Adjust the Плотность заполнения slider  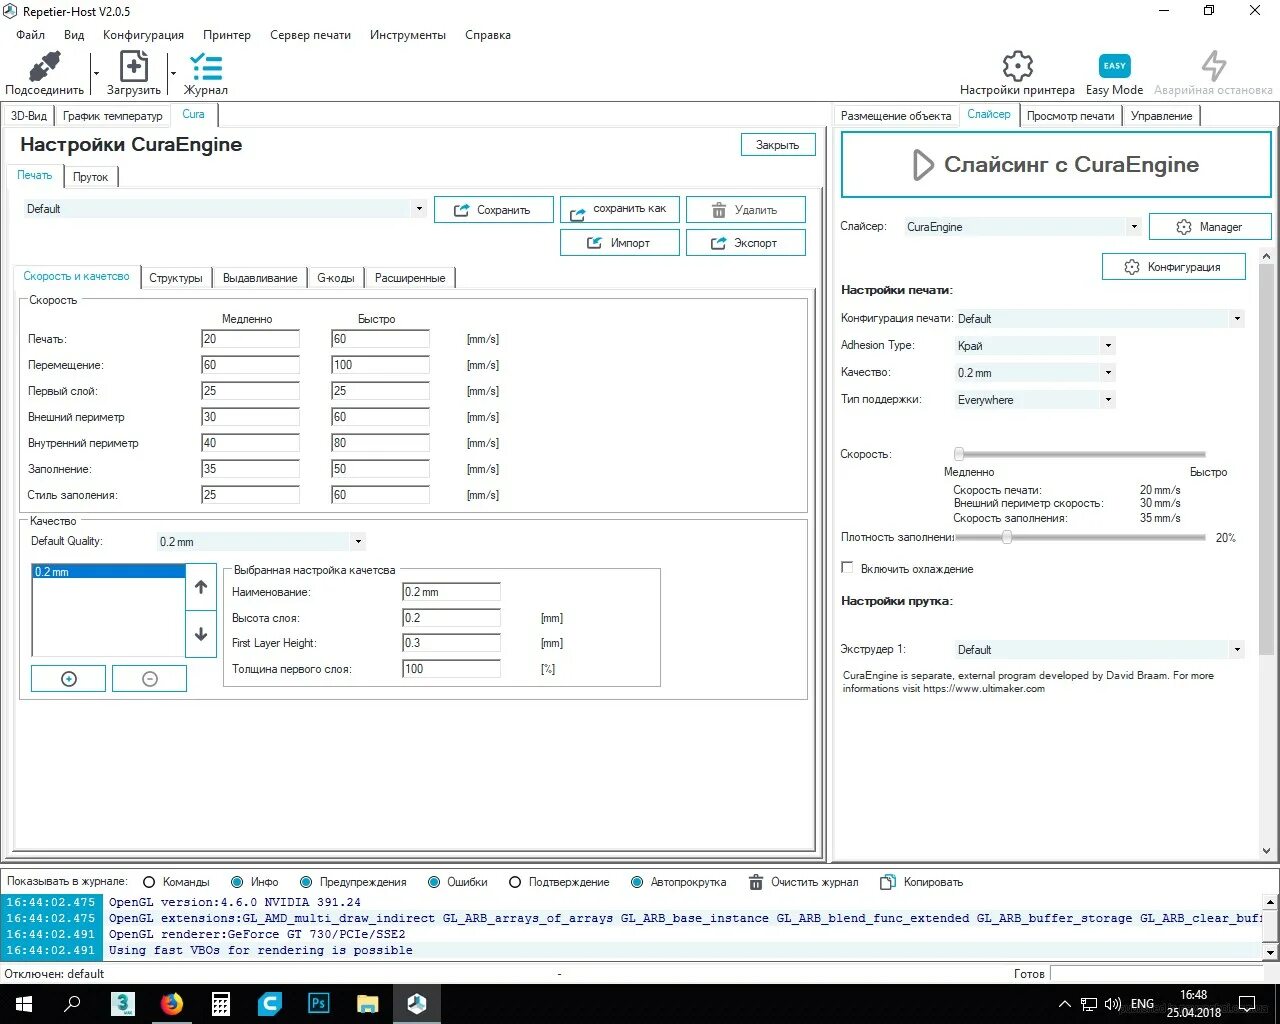point(1007,537)
